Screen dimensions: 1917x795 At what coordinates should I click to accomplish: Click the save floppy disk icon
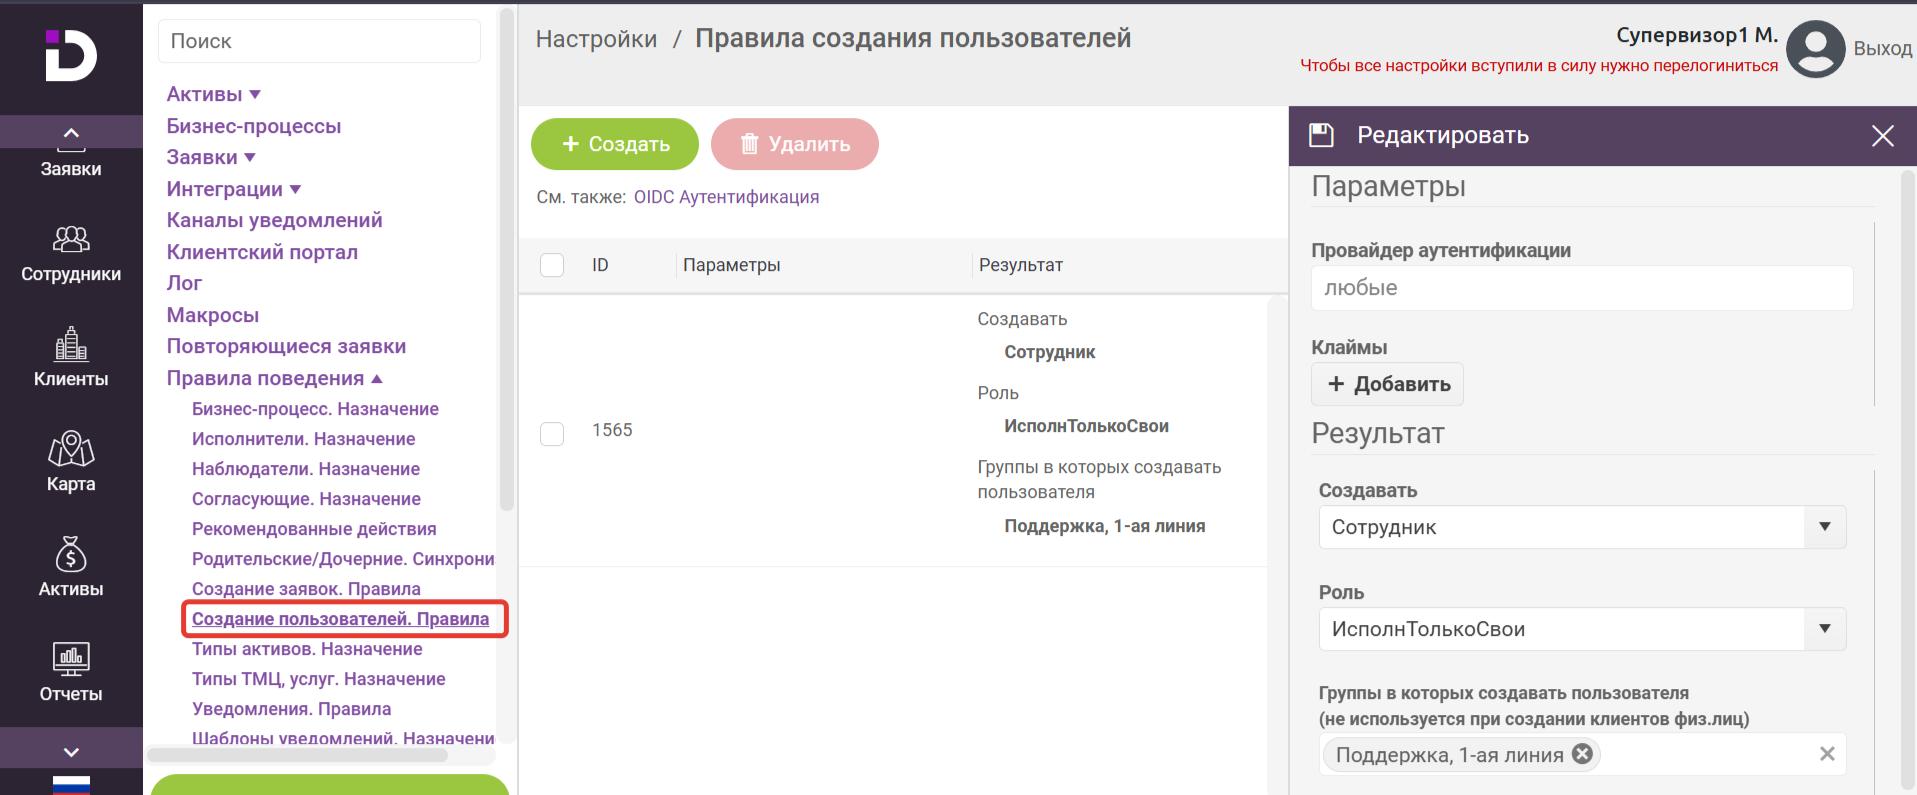1321,135
